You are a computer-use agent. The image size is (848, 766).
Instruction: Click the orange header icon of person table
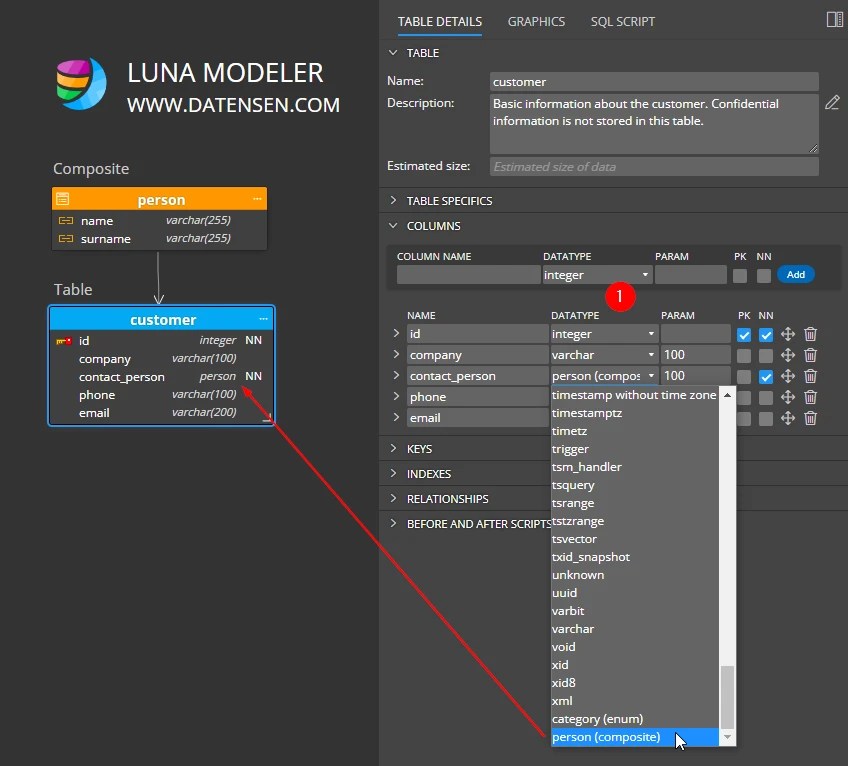[x=63, y=199]
